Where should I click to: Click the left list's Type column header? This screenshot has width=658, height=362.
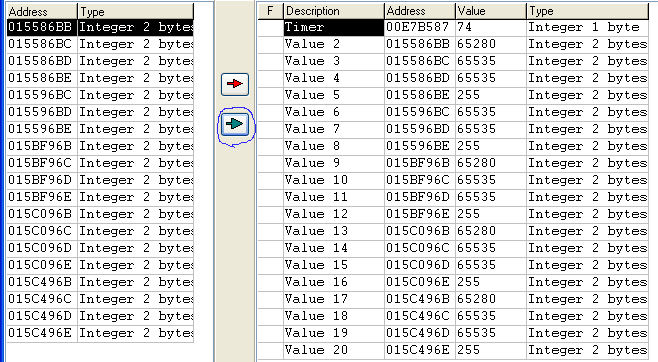click(136, 11)
